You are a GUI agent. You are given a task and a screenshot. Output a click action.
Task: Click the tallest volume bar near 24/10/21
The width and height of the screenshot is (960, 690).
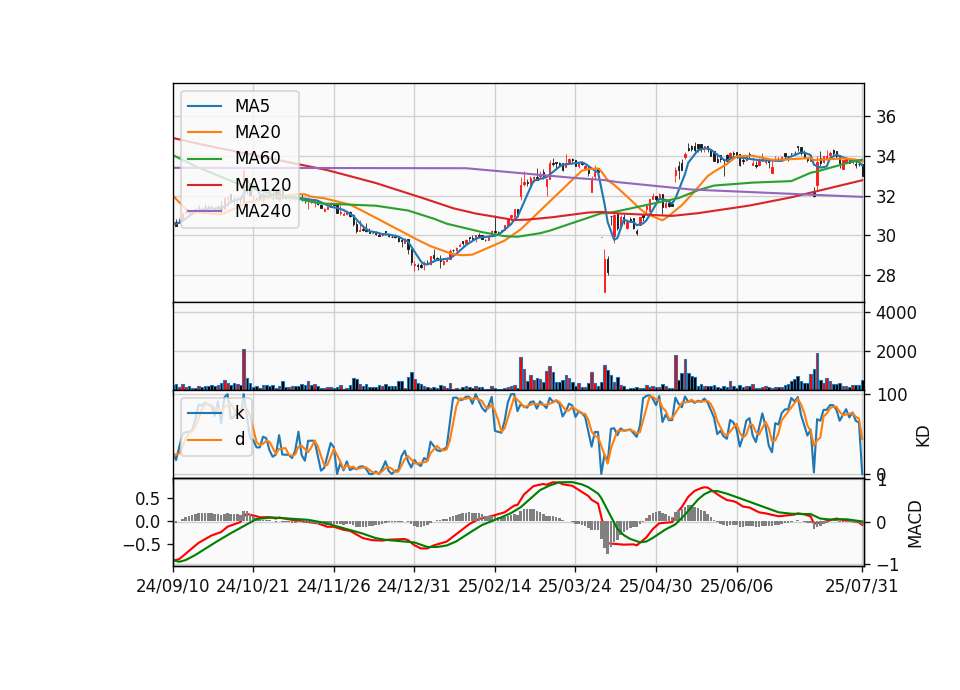point(244,370)
